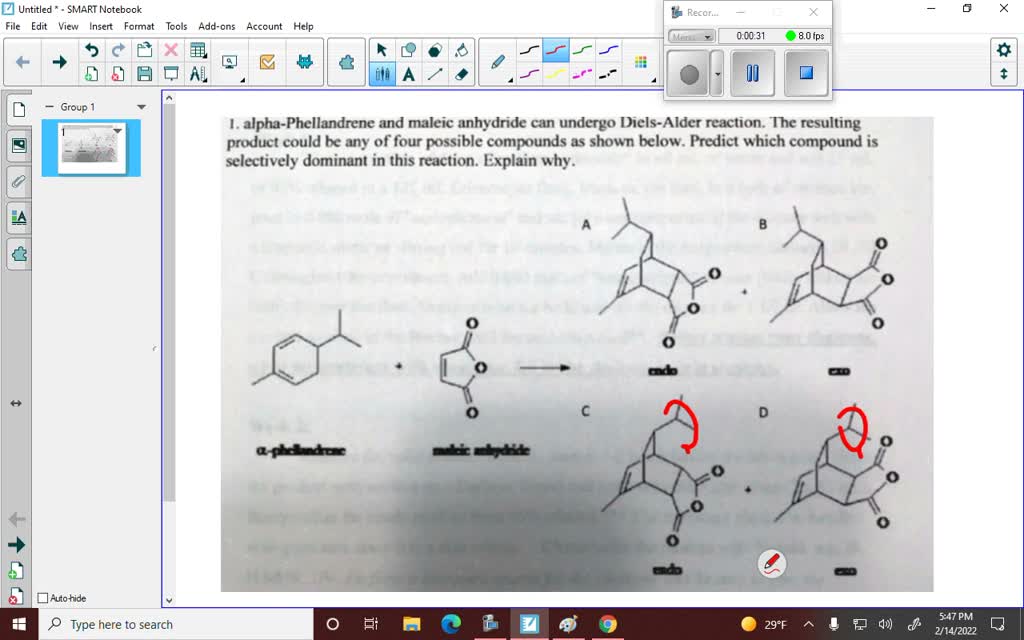The width and height of the screenshot is (1024, 640).
Task: Select the page 1 thumbnail
Action: click(90, 145)
